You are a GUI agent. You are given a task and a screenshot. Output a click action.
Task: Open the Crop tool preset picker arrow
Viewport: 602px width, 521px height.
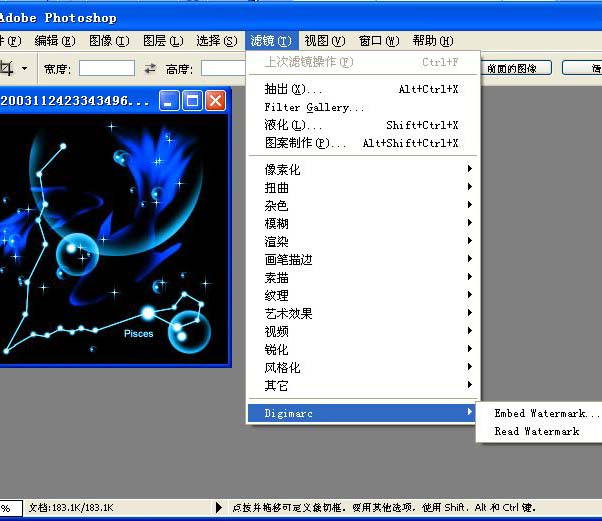point(25,69)
